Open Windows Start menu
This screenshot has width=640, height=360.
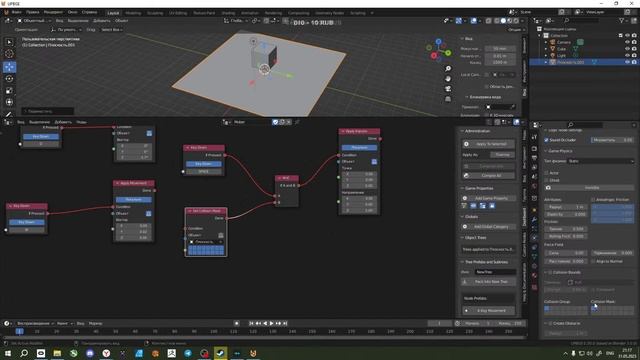(8, 353)
